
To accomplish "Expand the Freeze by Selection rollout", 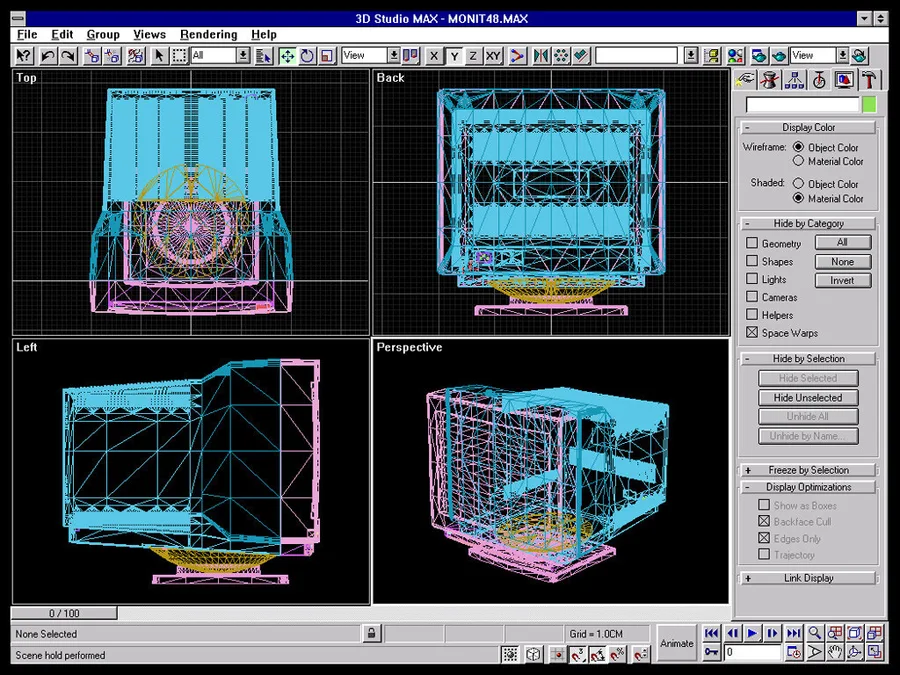I will [809, 470].
